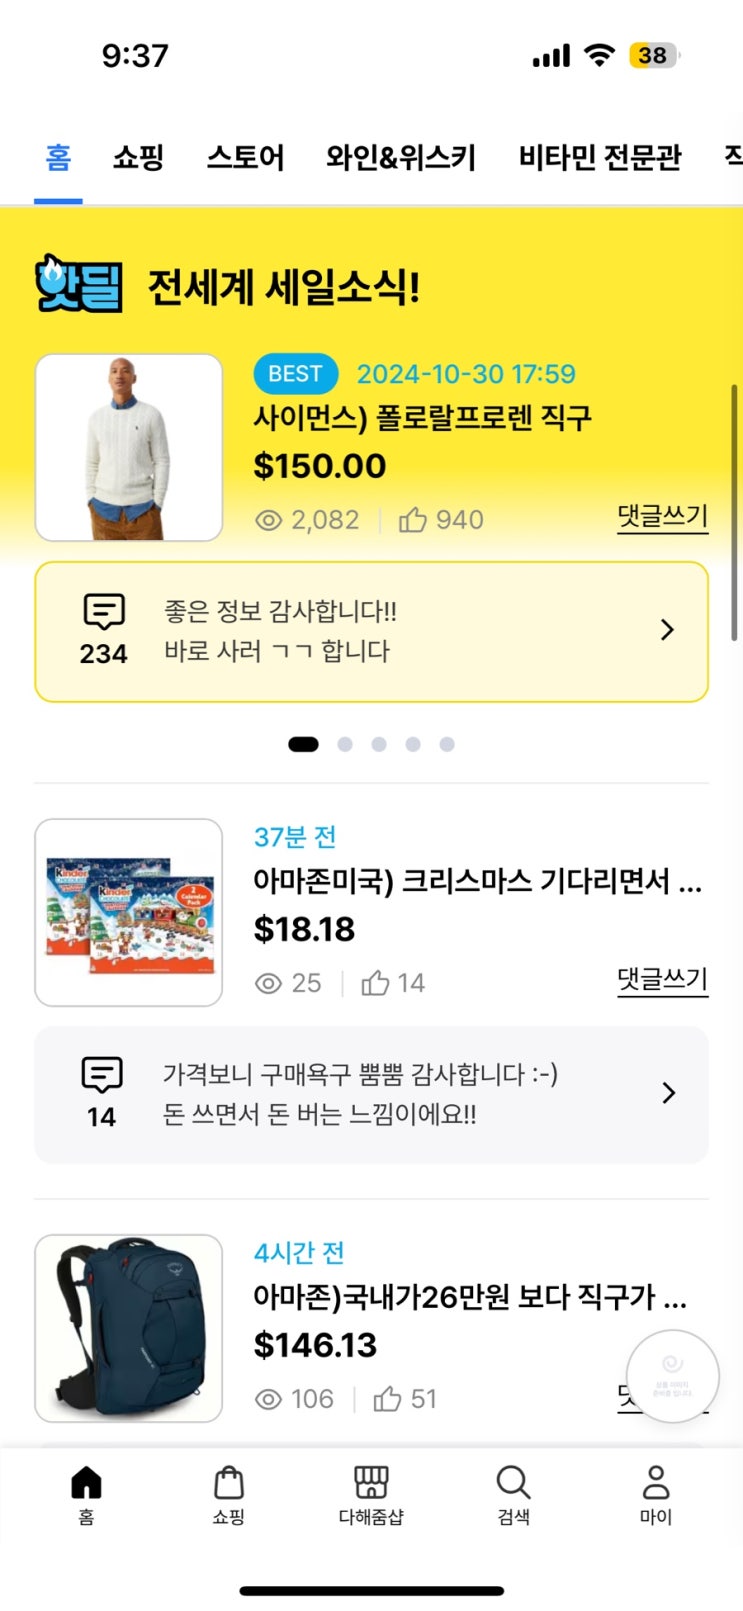Tap thumbs-up icon on Polo Ralph Lauren deal

point(413,520)
